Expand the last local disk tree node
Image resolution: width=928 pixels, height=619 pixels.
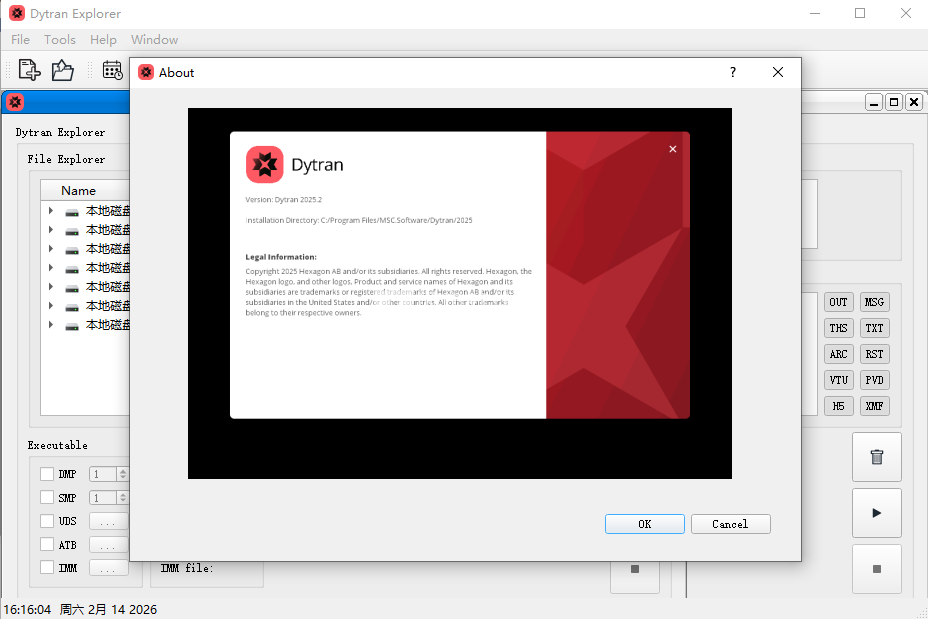(x=51, y=325)
